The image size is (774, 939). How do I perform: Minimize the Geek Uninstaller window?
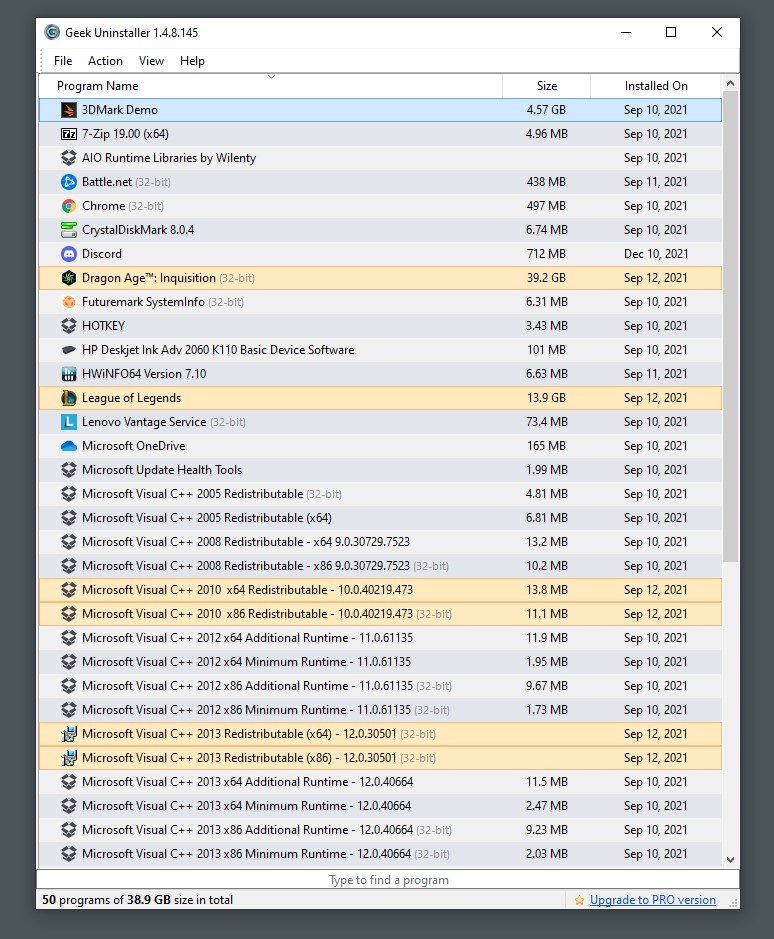click(626, 32)
